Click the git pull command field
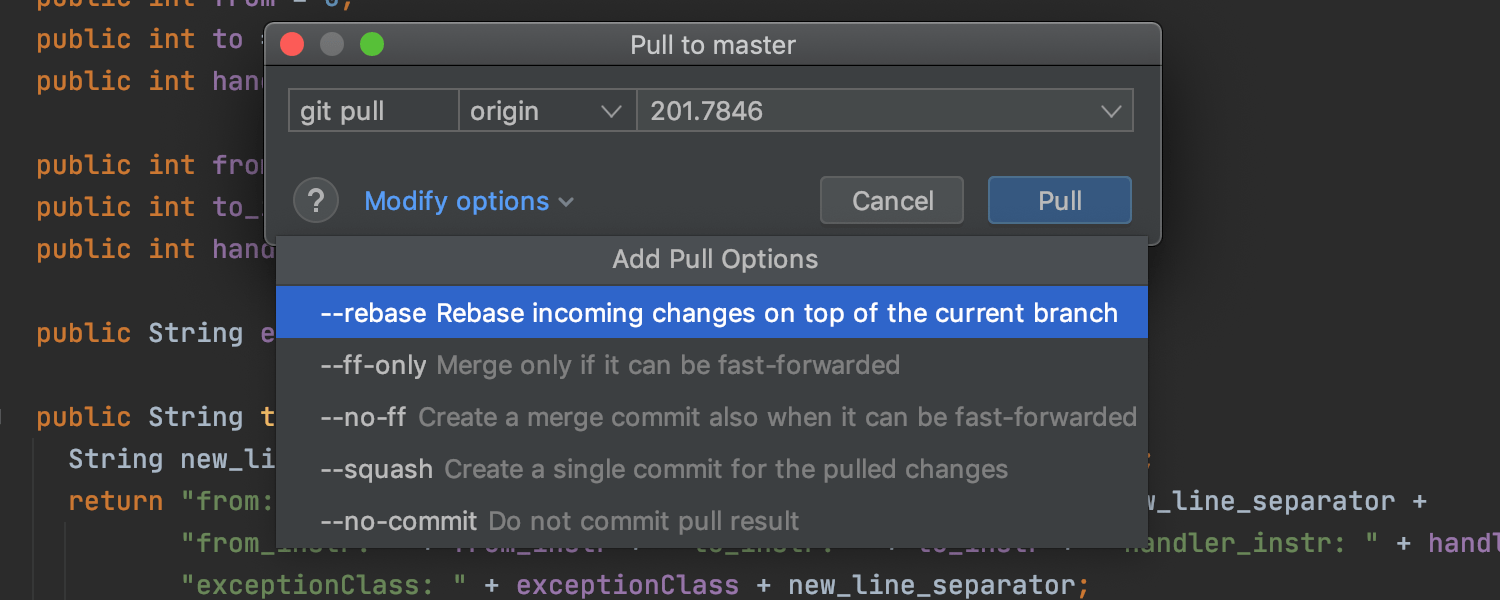1500x600 pixels. pyautogui.click(x=372, y=111)
